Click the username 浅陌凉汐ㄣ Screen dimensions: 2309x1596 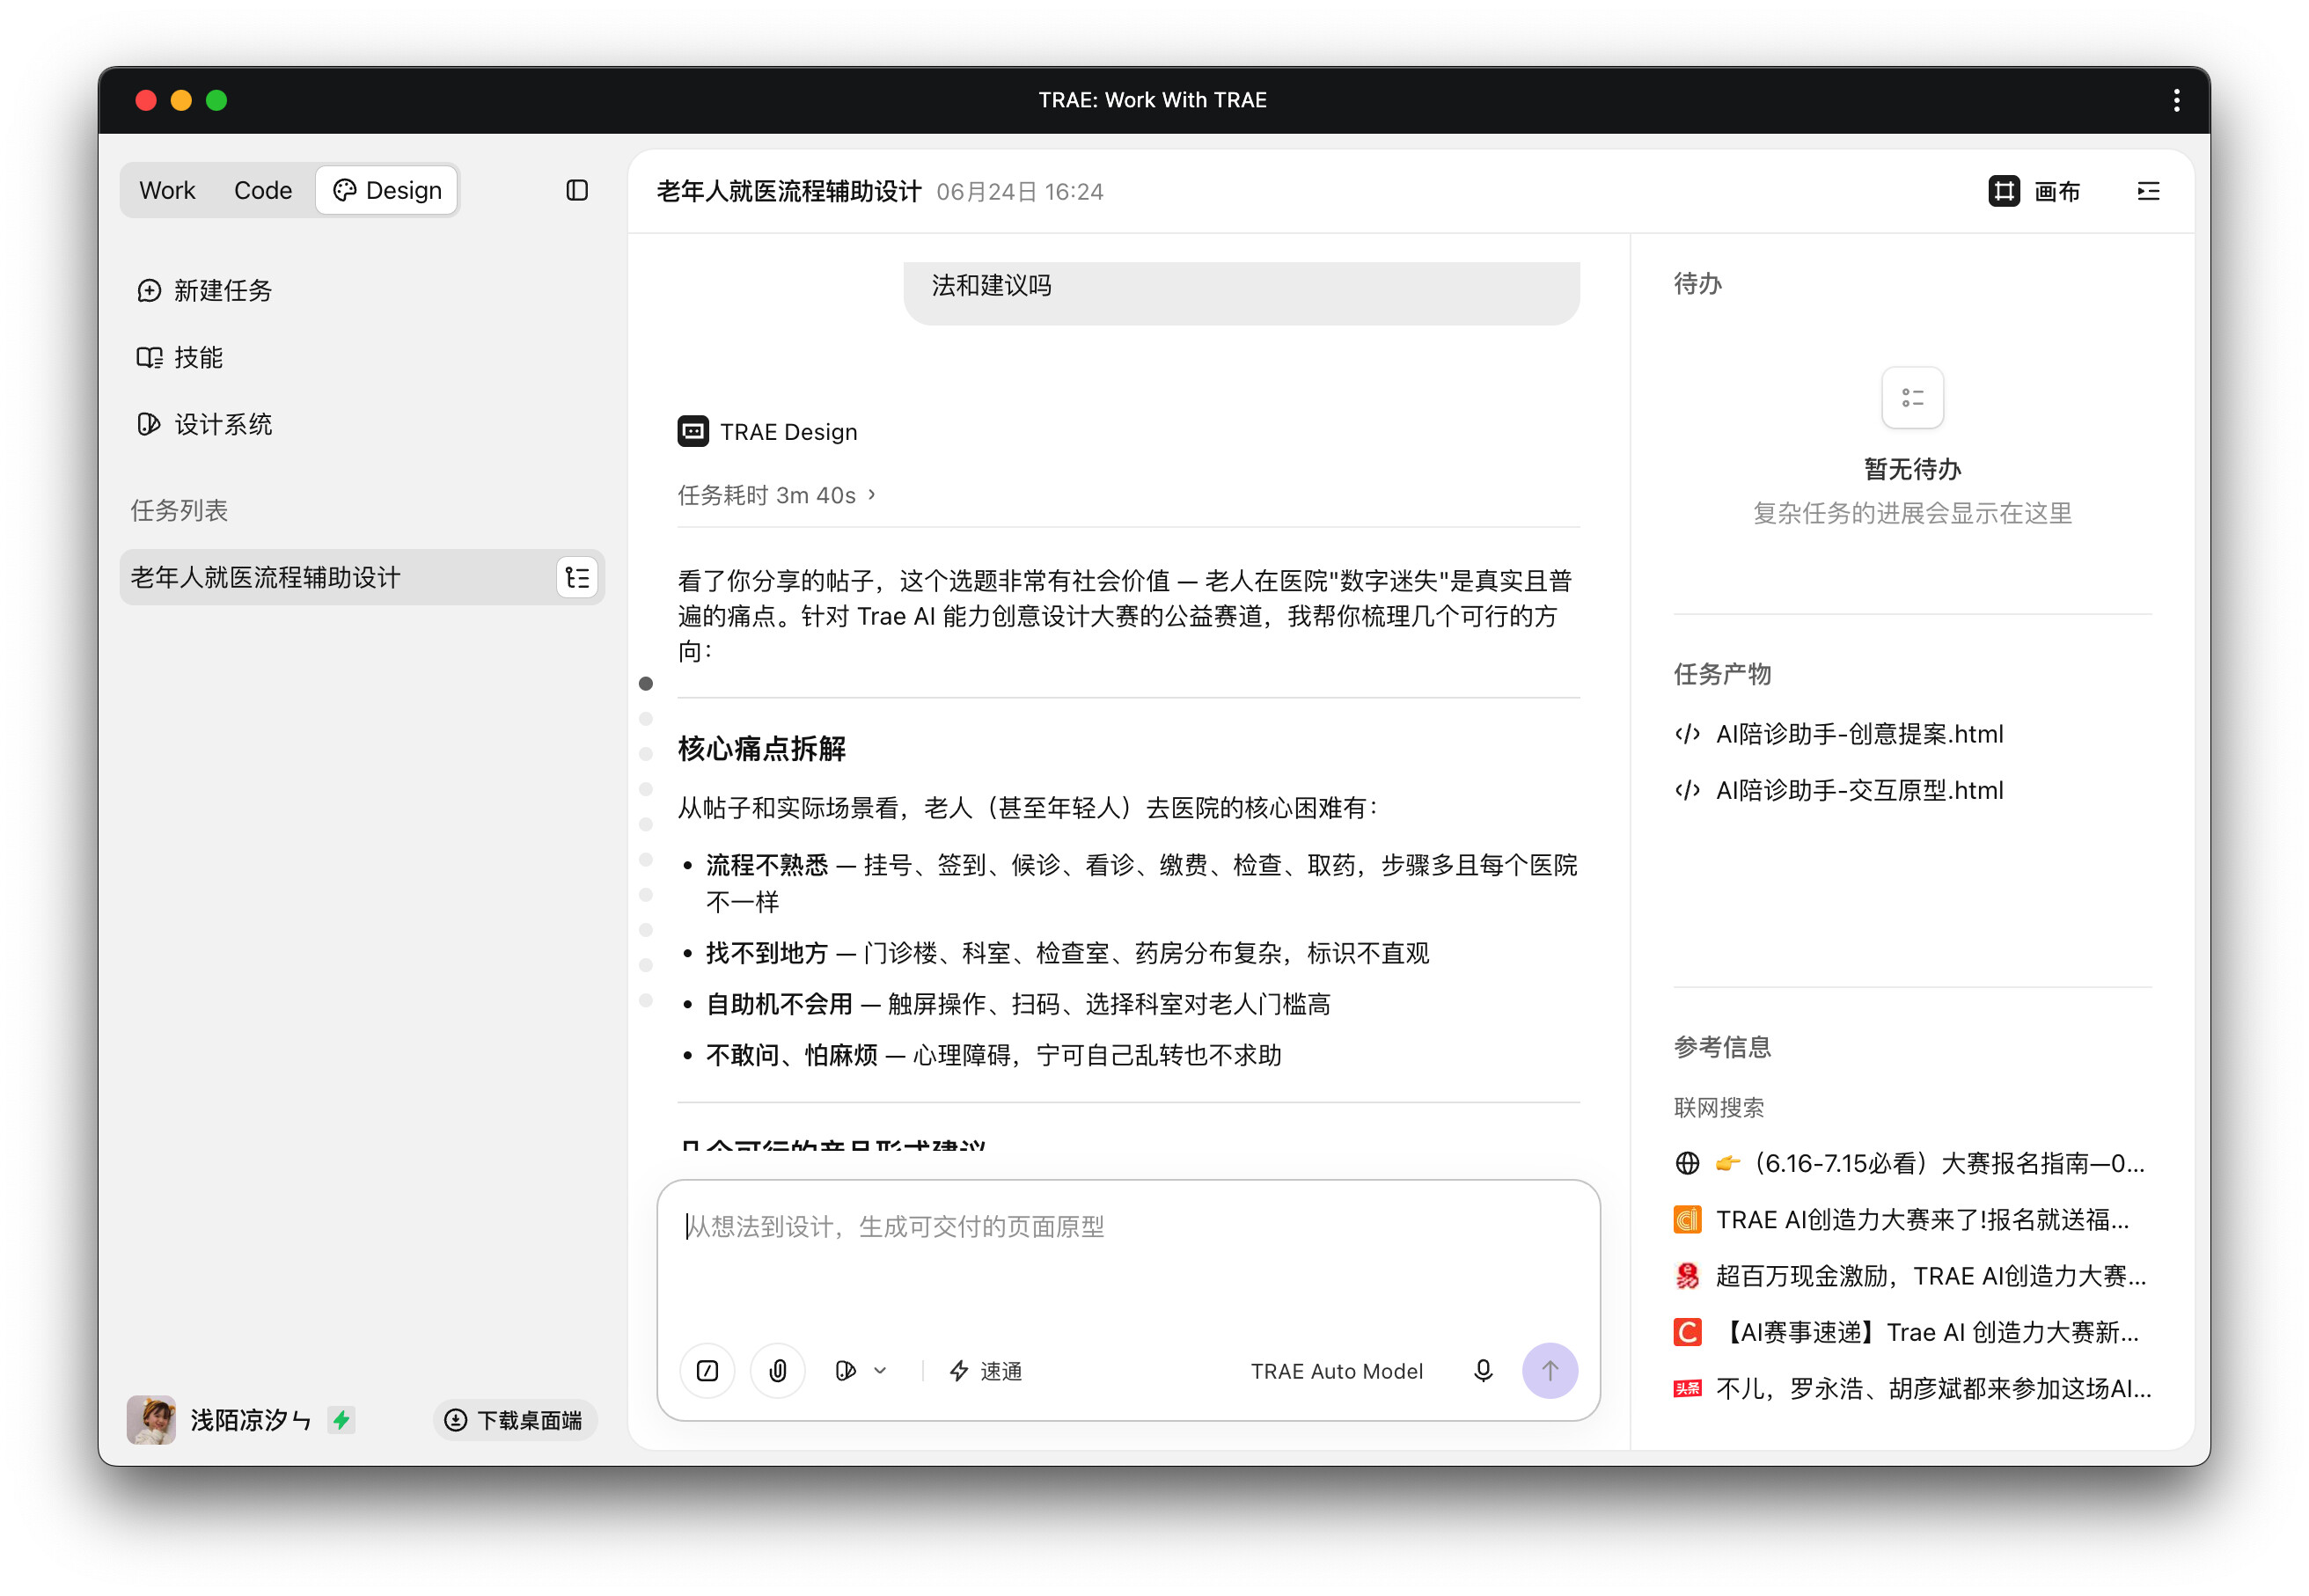coord(251,1420)
